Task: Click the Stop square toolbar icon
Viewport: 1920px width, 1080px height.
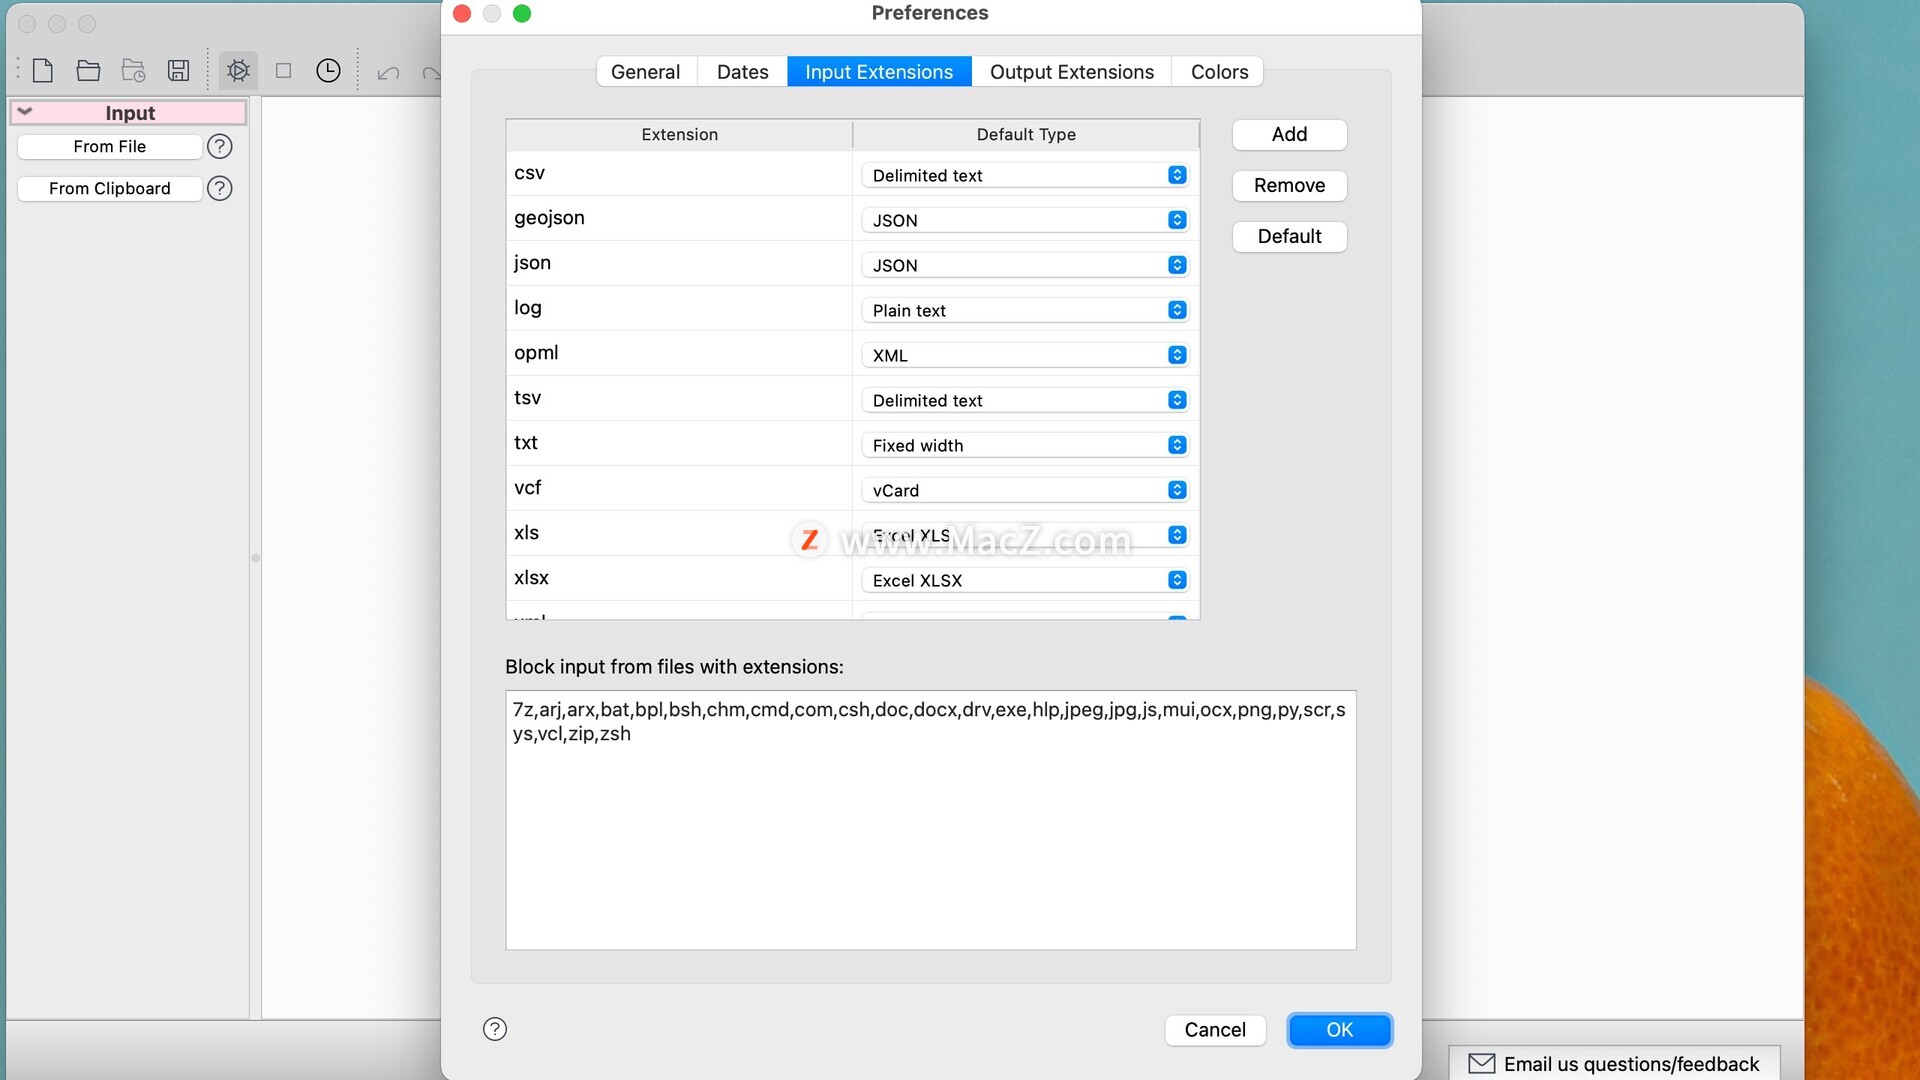Action: [283, 71]
